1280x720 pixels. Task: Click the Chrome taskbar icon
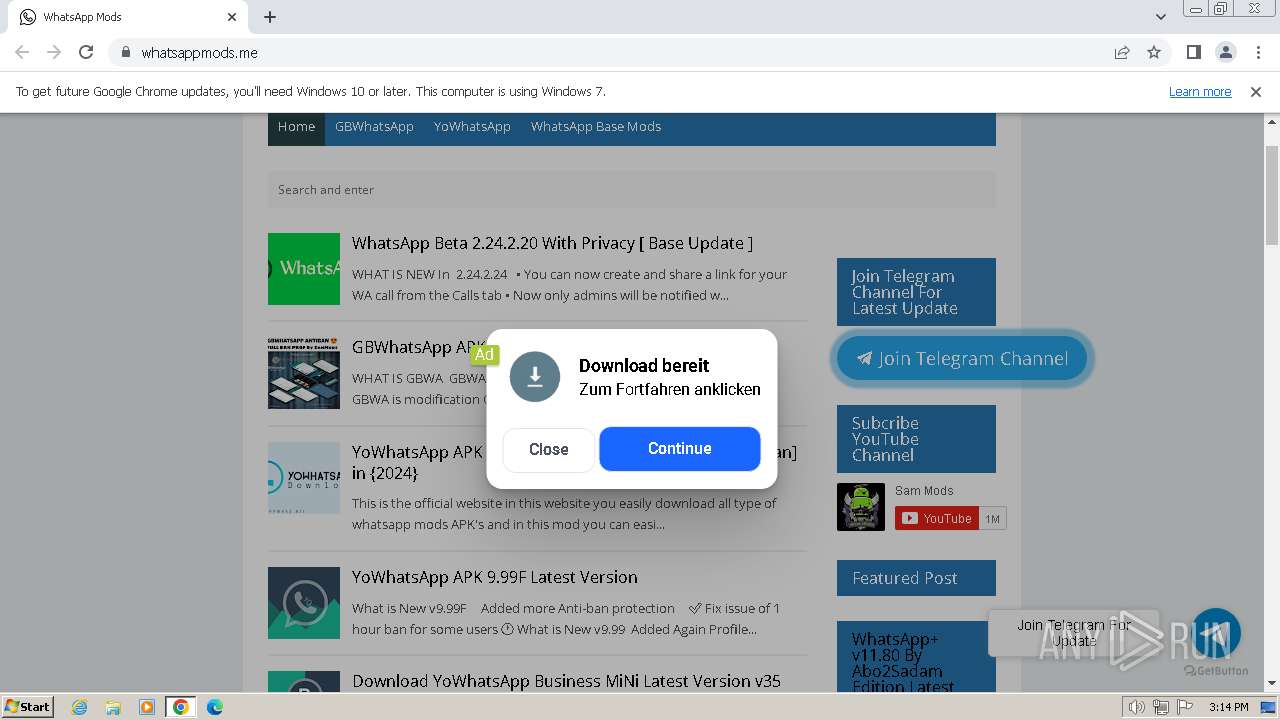coord(181,707)
